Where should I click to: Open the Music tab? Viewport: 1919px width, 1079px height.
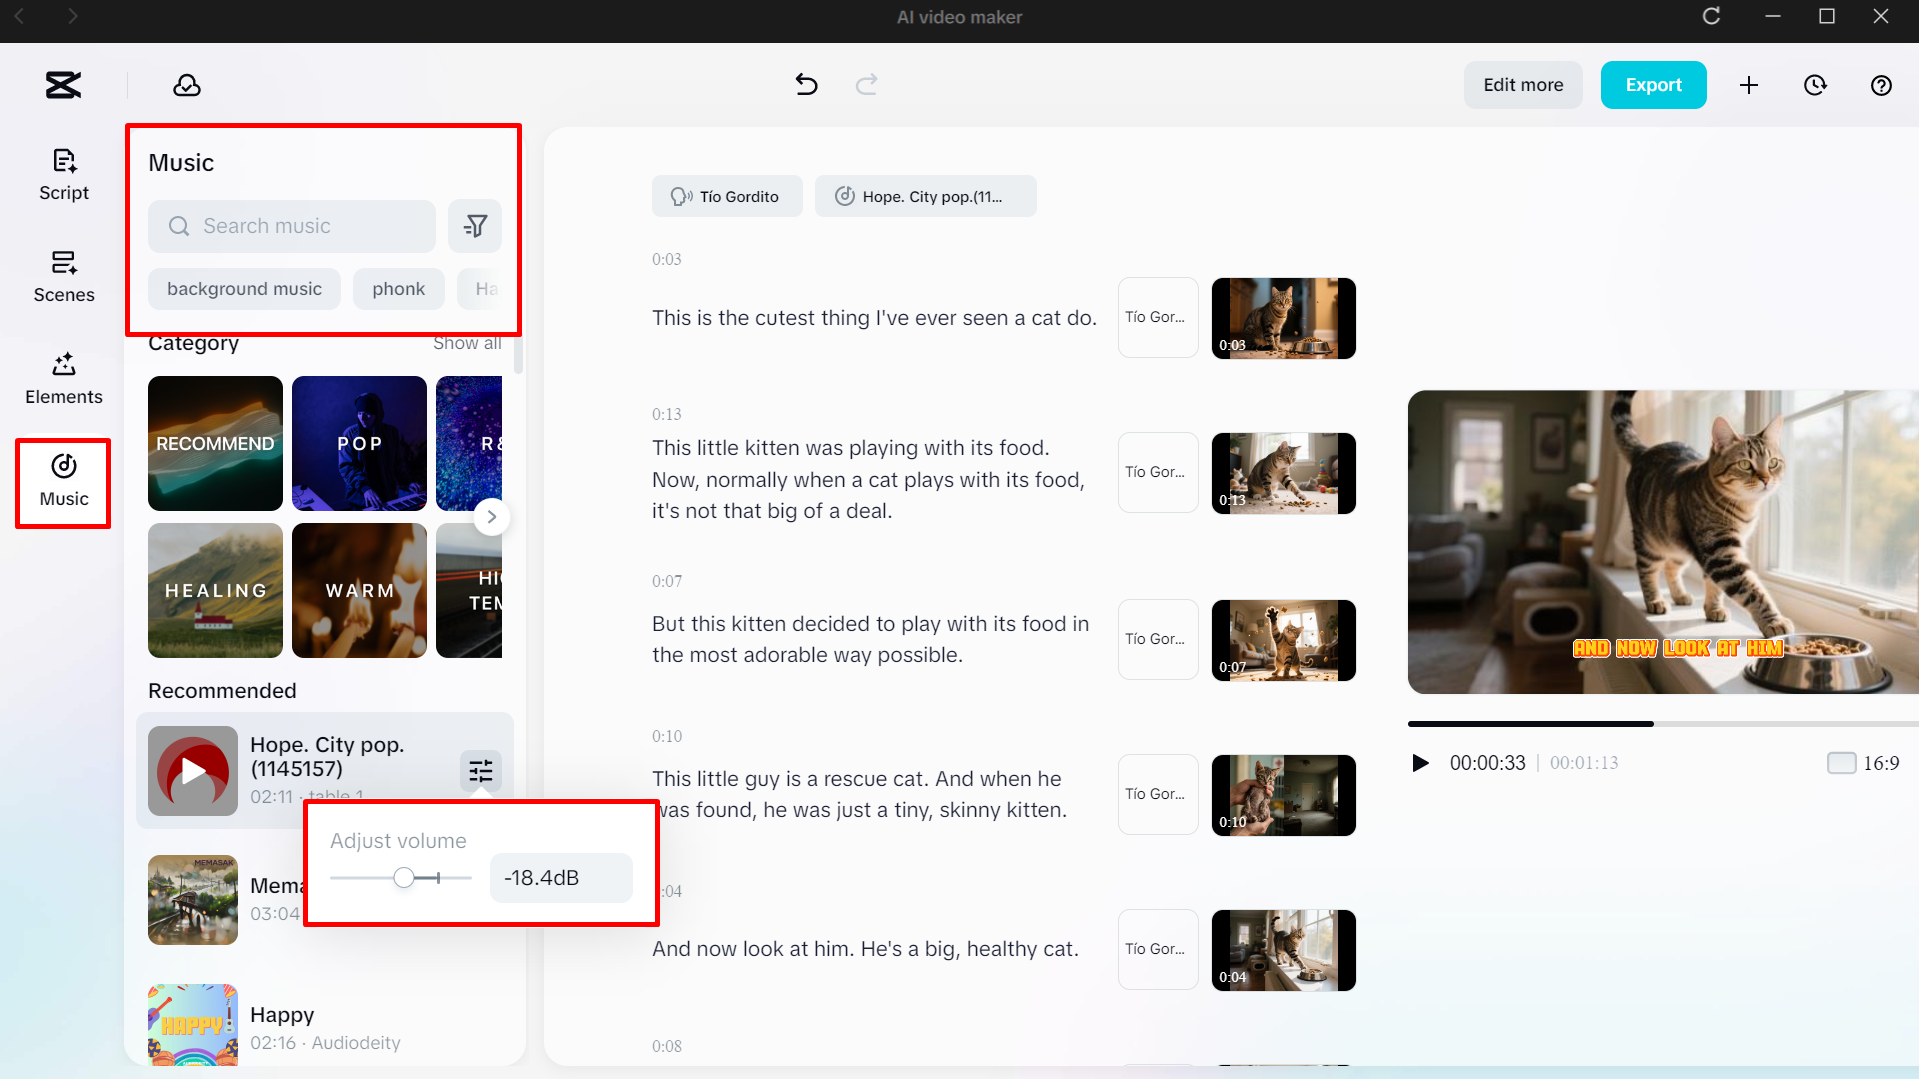click(64, 481)
